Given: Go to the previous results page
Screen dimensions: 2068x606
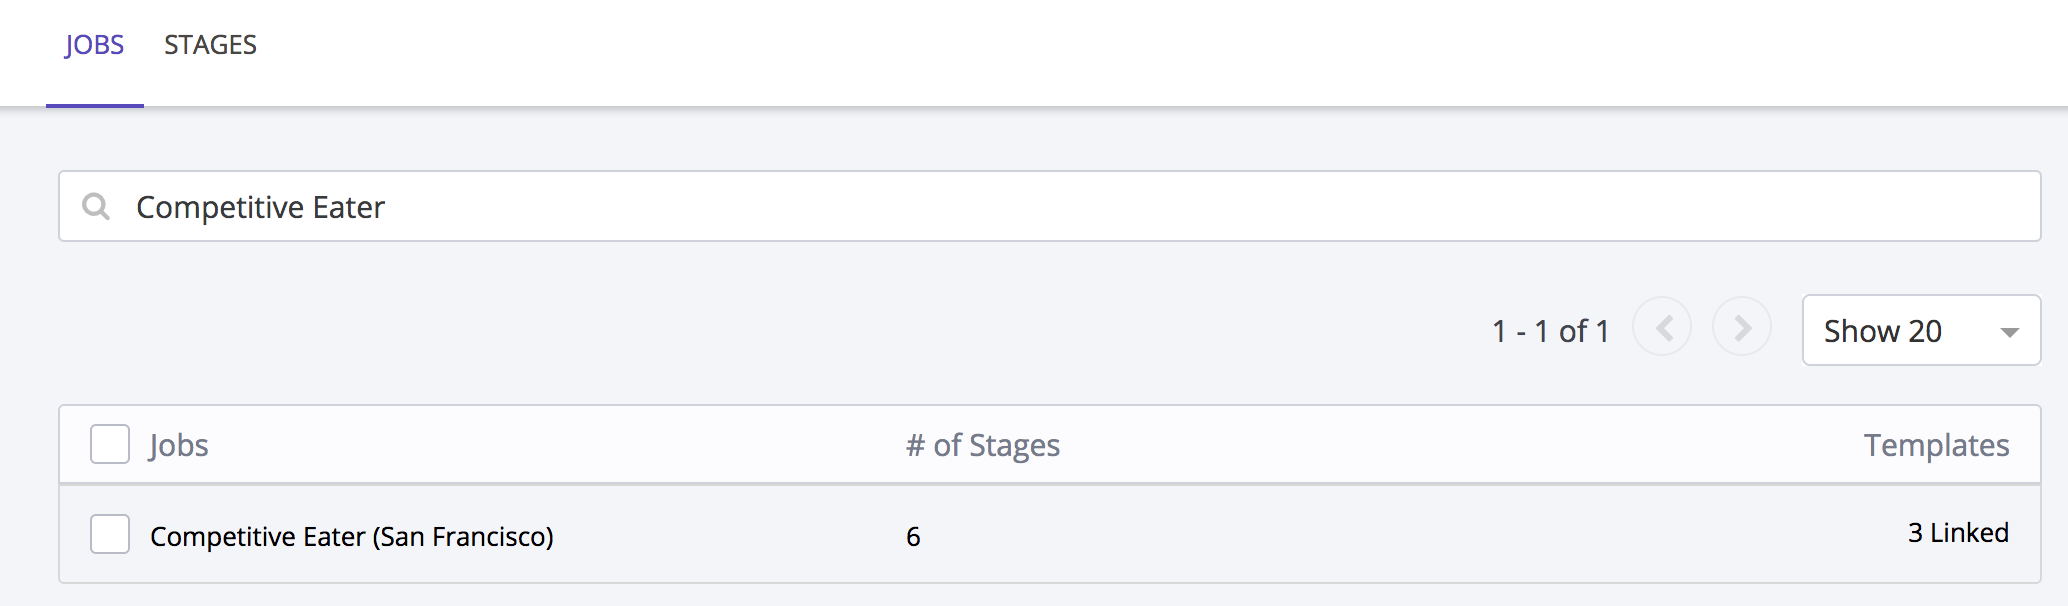Looking at the screenshot, I should [x=1662, y=328].
